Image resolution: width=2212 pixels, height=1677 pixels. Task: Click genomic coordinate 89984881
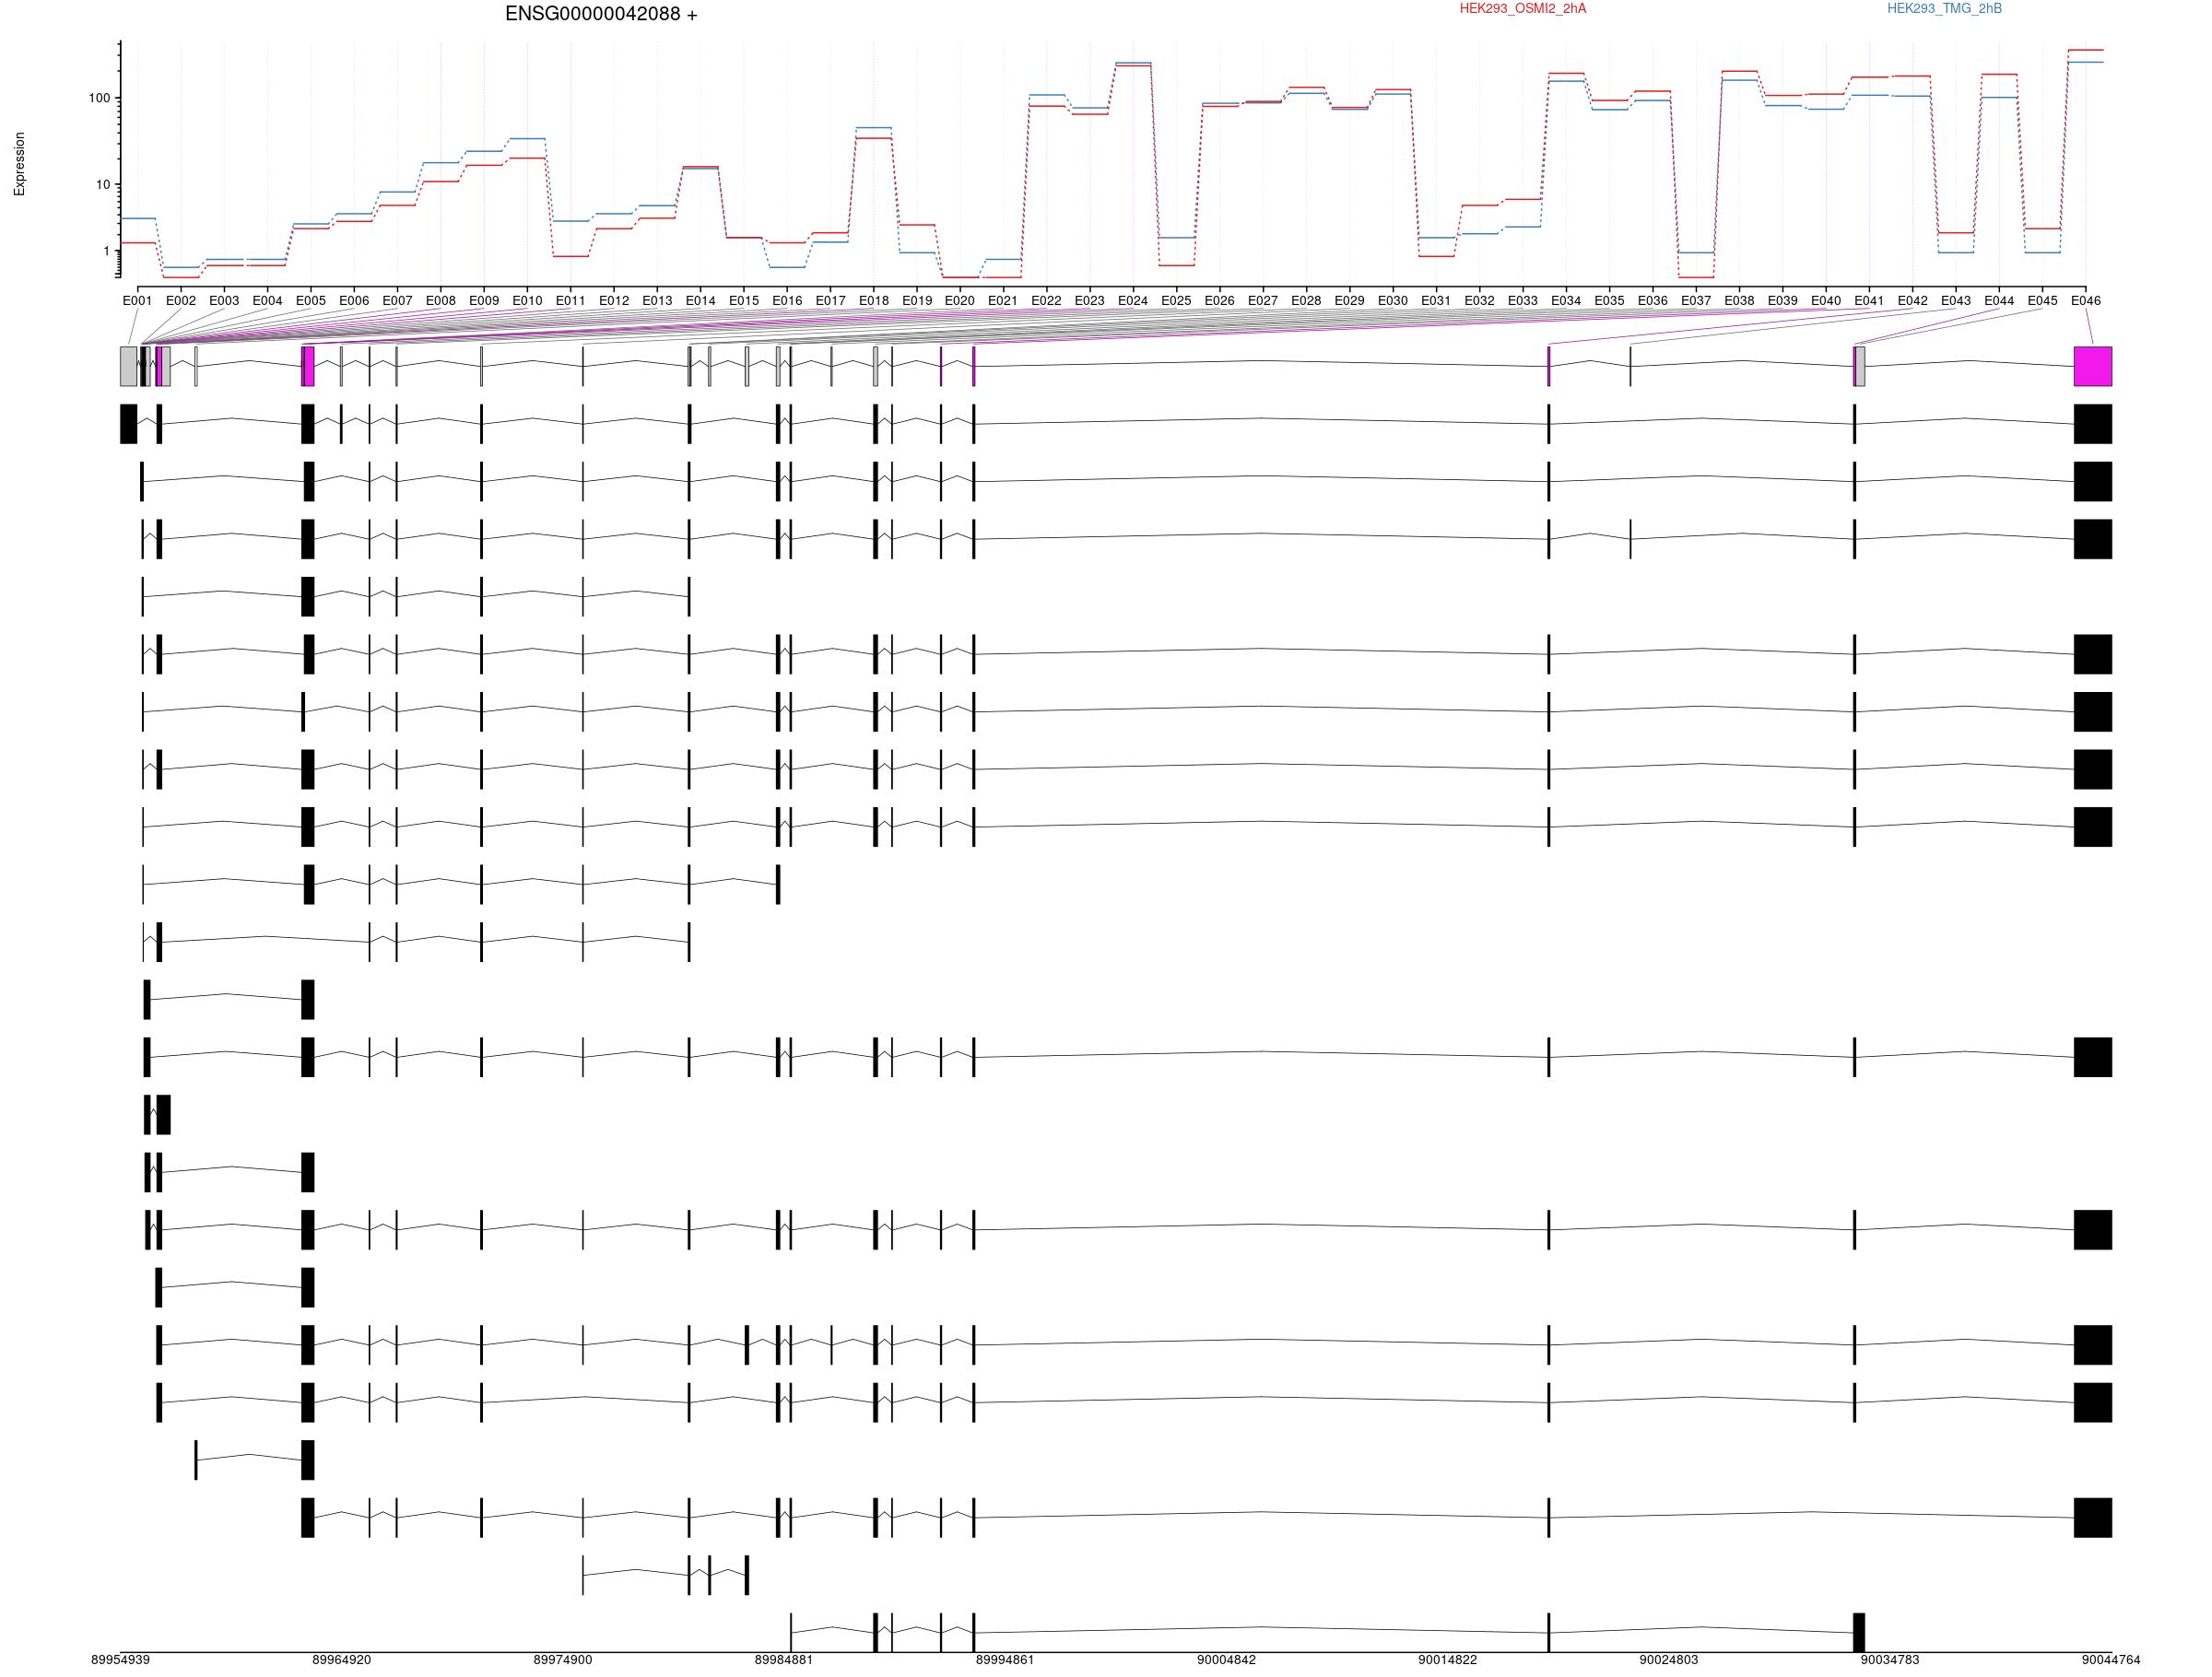point(783,1660)
